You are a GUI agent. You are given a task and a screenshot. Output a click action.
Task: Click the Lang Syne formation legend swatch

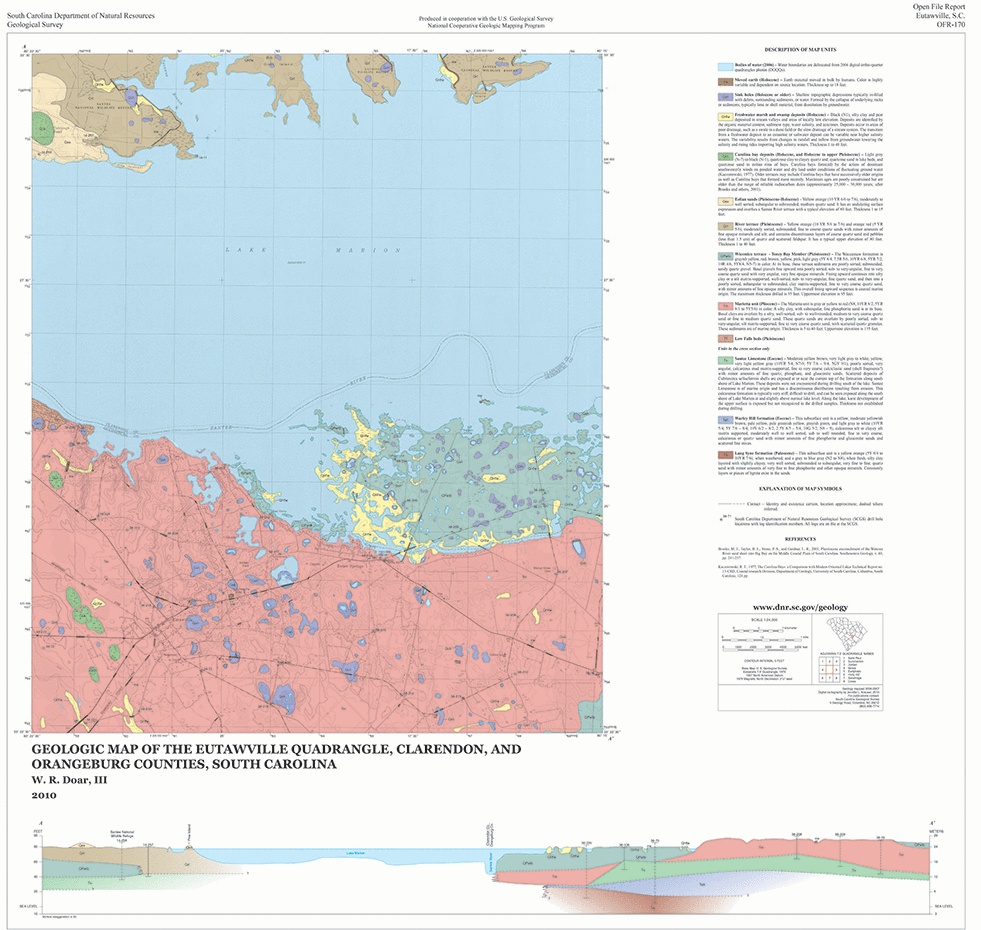[726, 453]
